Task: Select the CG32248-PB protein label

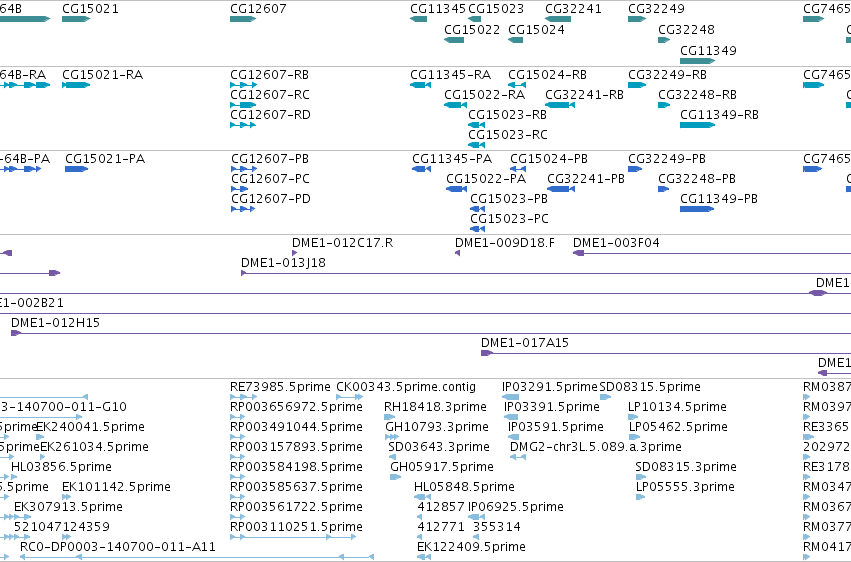Action: click(x=697, y=178)
